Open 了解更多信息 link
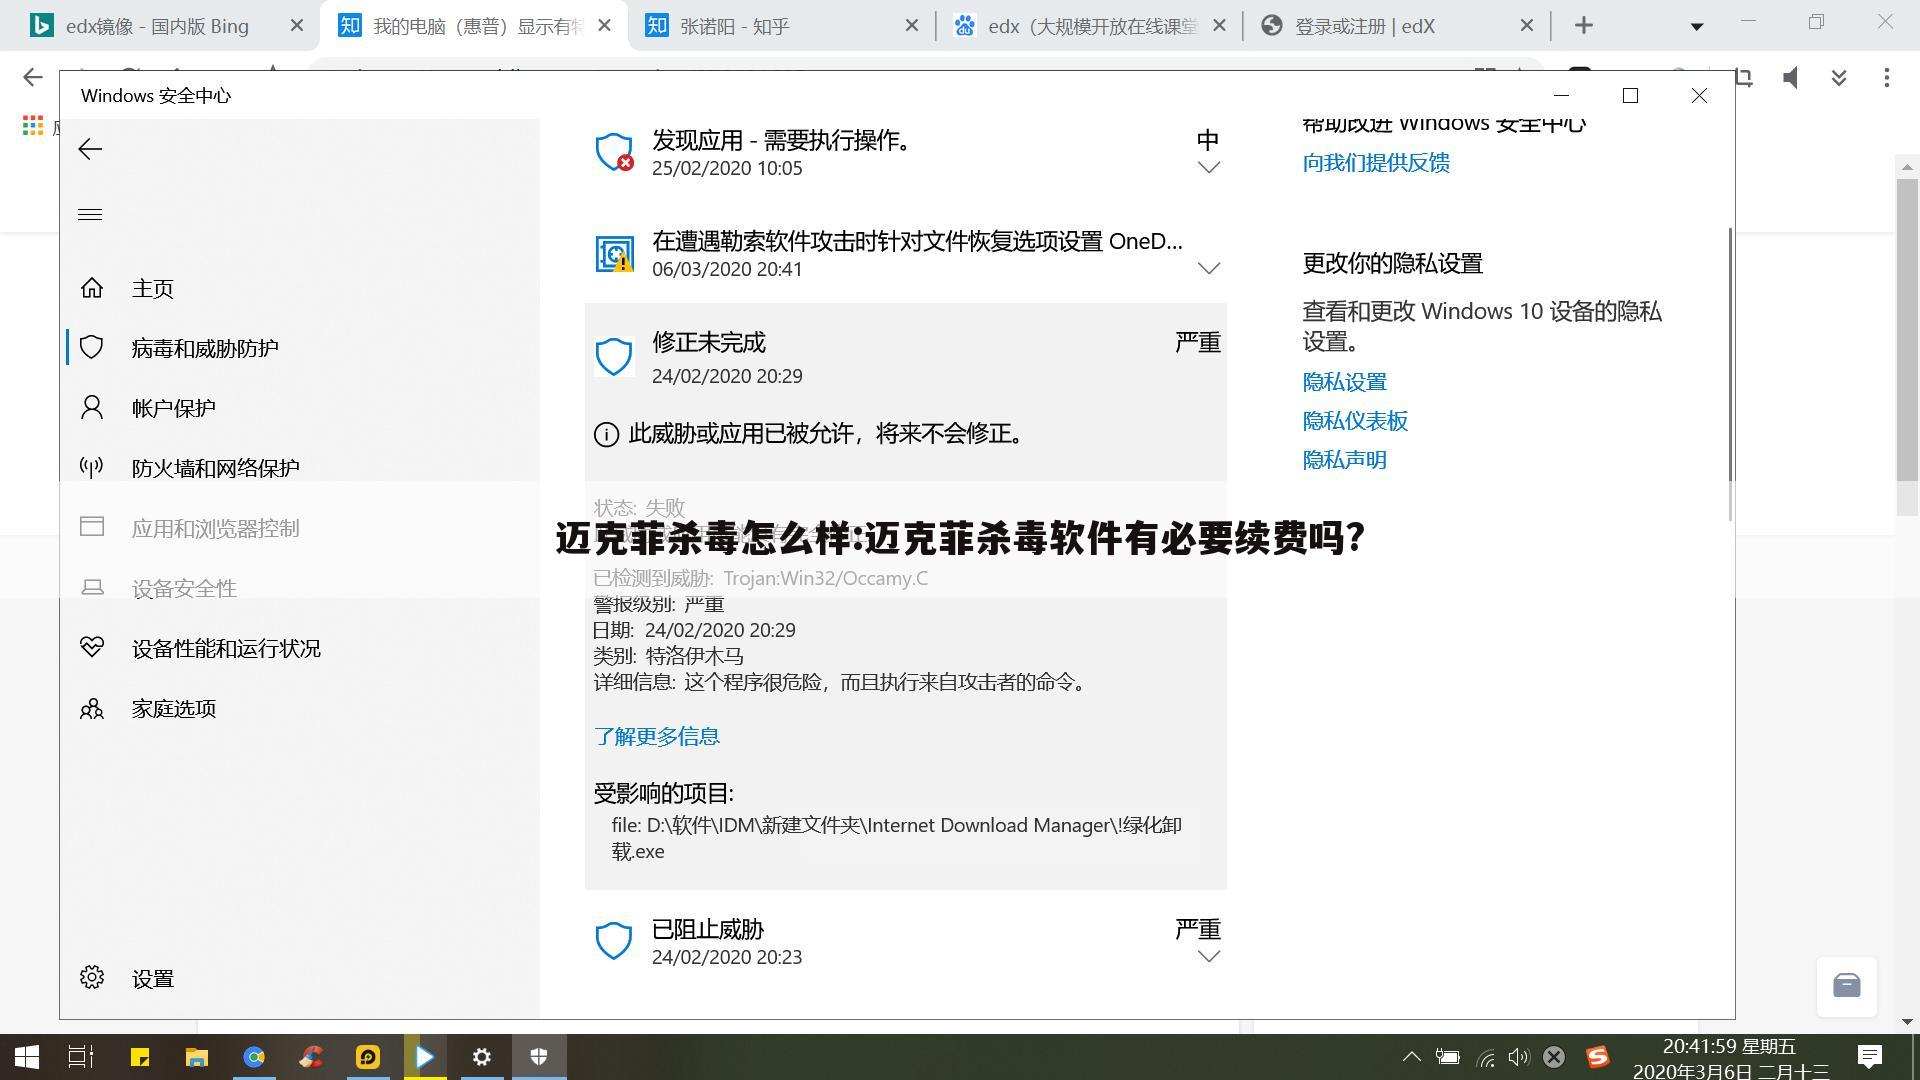 [657, 736]
